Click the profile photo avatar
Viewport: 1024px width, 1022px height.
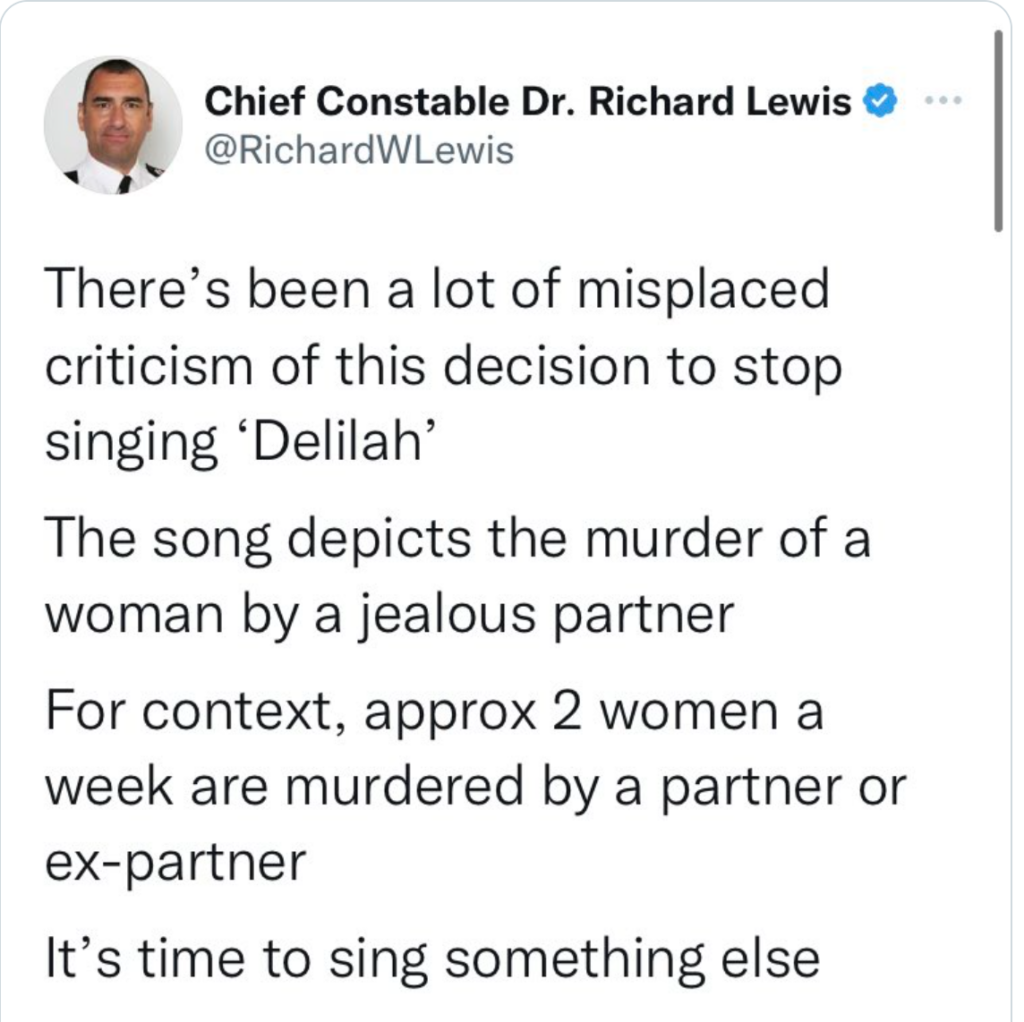[x=114, y=127]
